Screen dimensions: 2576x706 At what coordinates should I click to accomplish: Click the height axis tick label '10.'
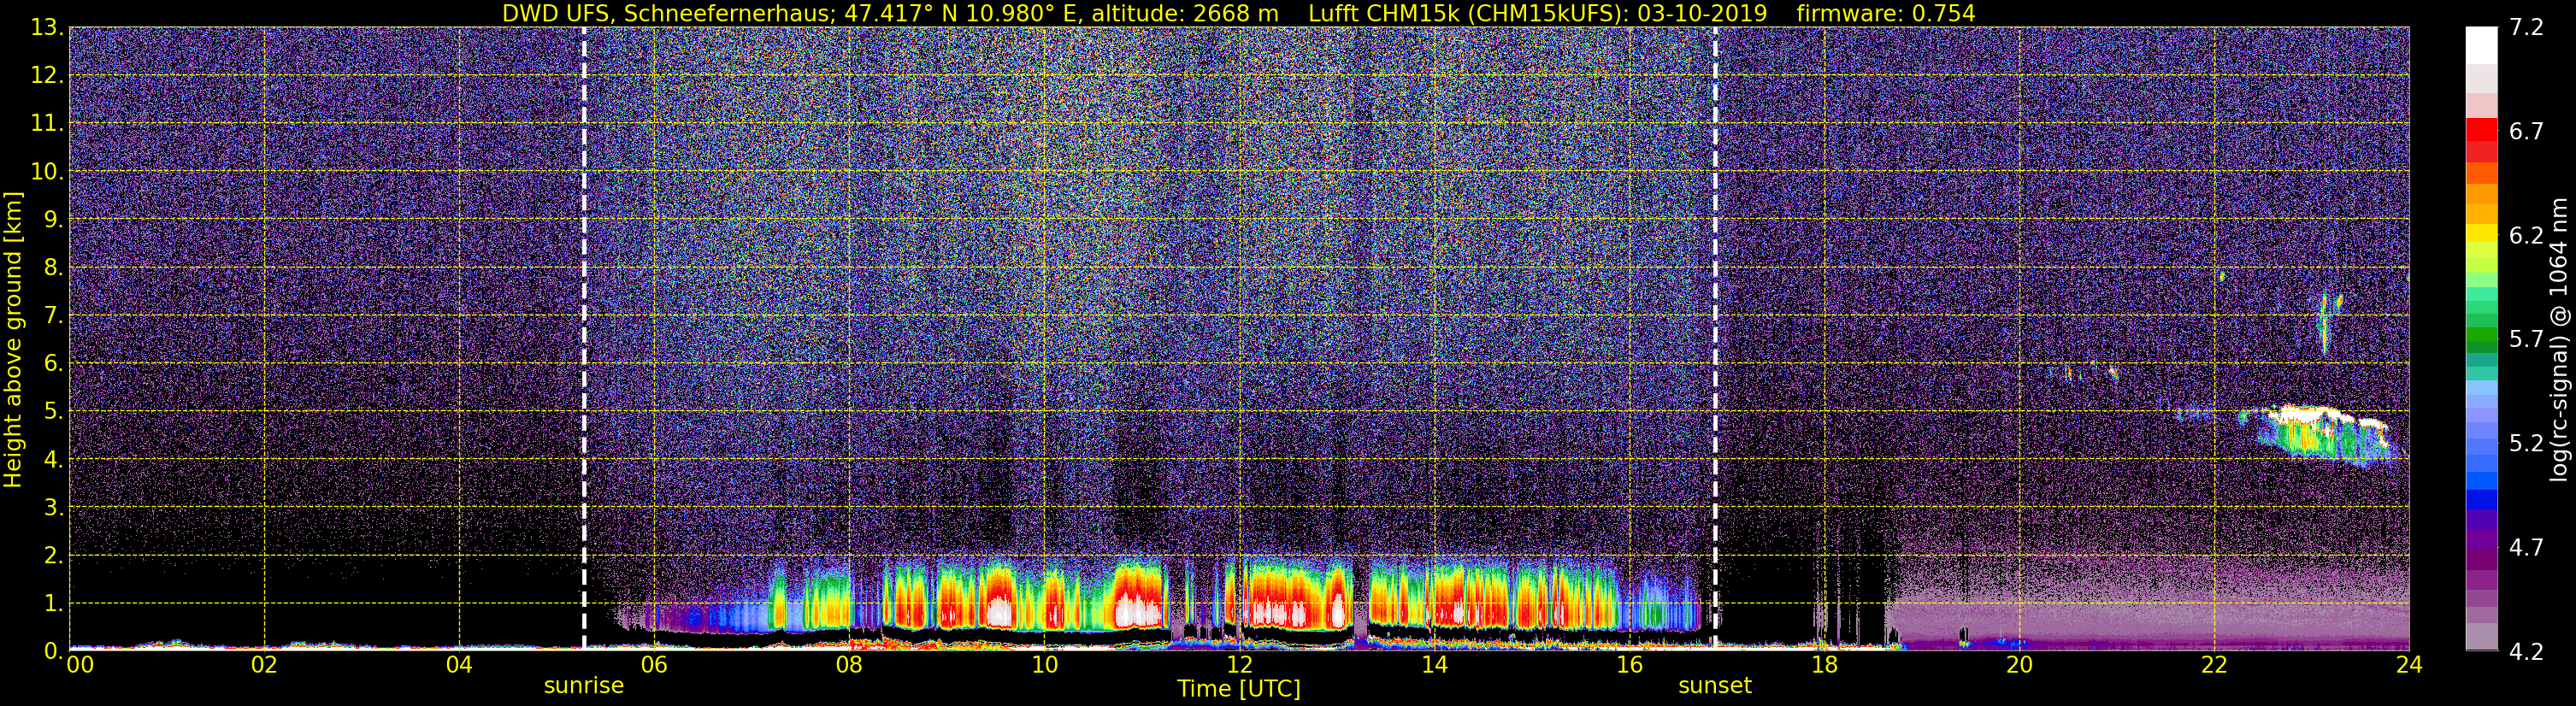pos(47,171)
